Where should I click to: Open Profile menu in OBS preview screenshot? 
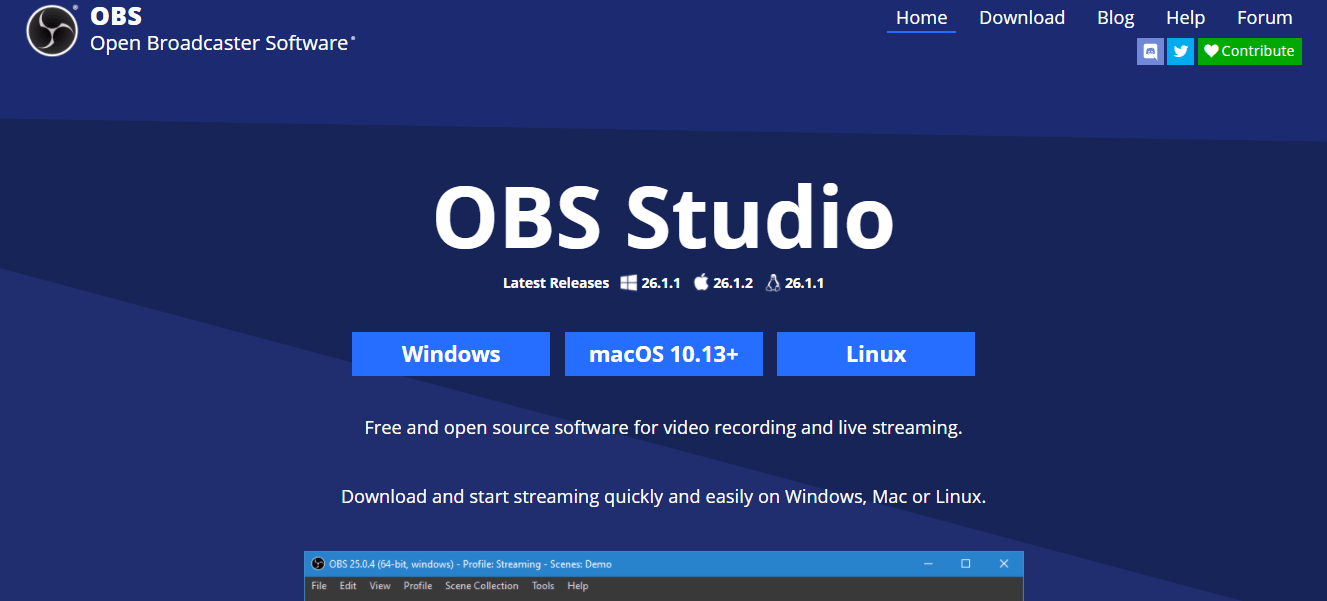pyautogui.click(x=418, y=586)
